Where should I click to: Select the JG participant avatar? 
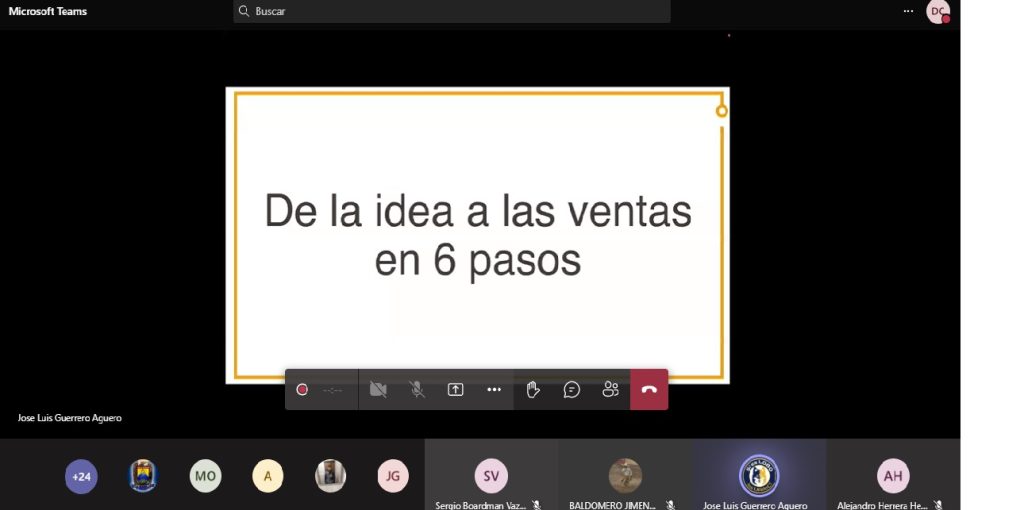tap(393, 476)
